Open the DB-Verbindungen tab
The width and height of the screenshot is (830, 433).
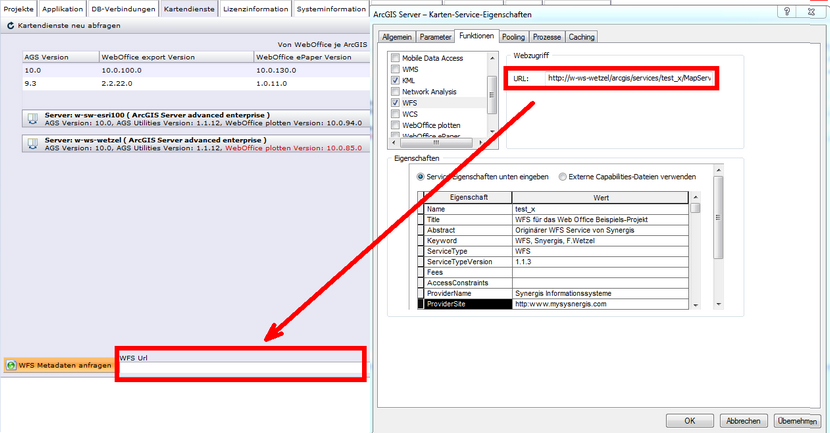click(123, 9)
